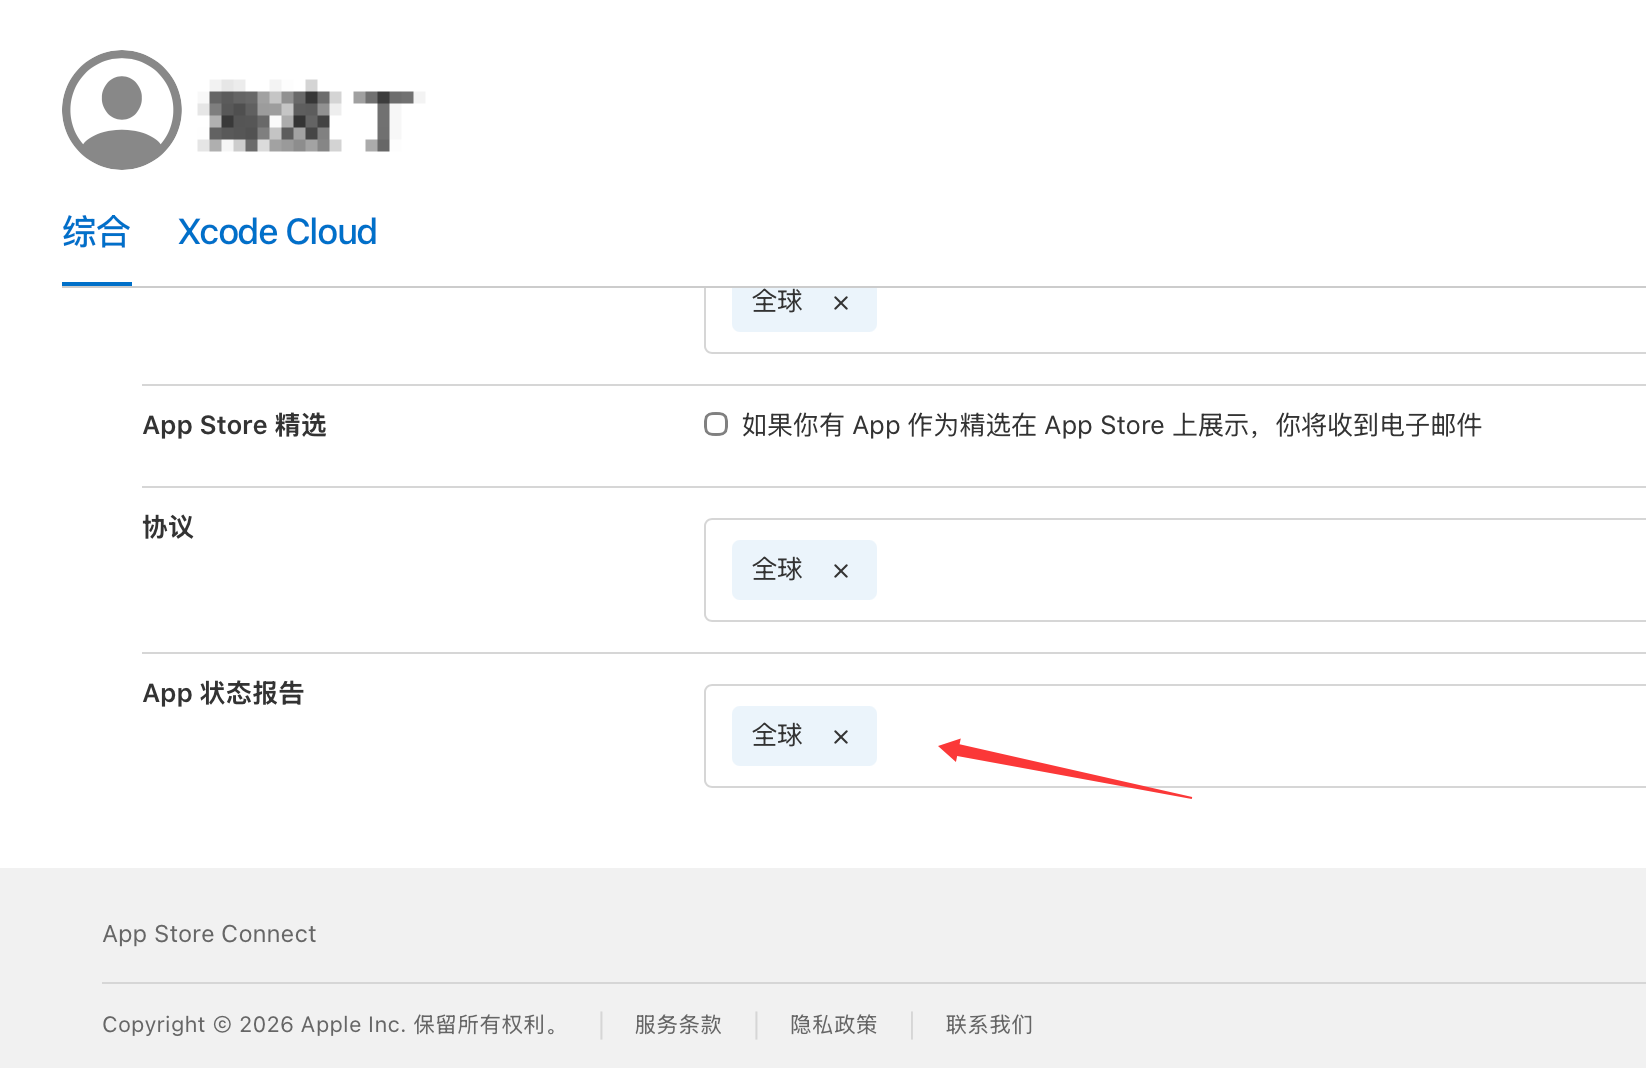The width and height of the screenshot is (1646, 1068).
Task: Remove the 全球 tag above App Store 精选
Action: click(841, 303)
